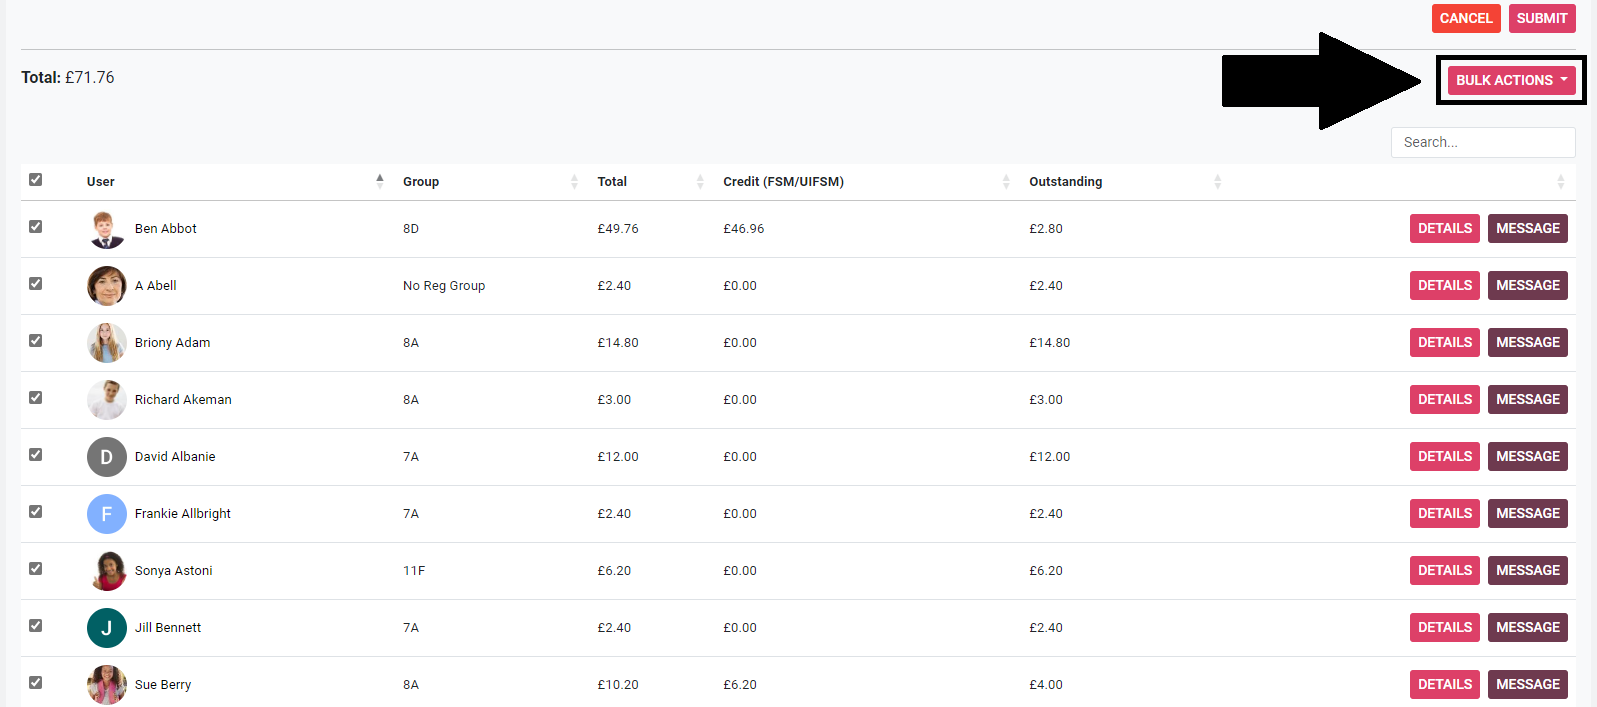Click Sonya Astoni's profile picture
The image size is (1597, 707).
click(106, 571)
